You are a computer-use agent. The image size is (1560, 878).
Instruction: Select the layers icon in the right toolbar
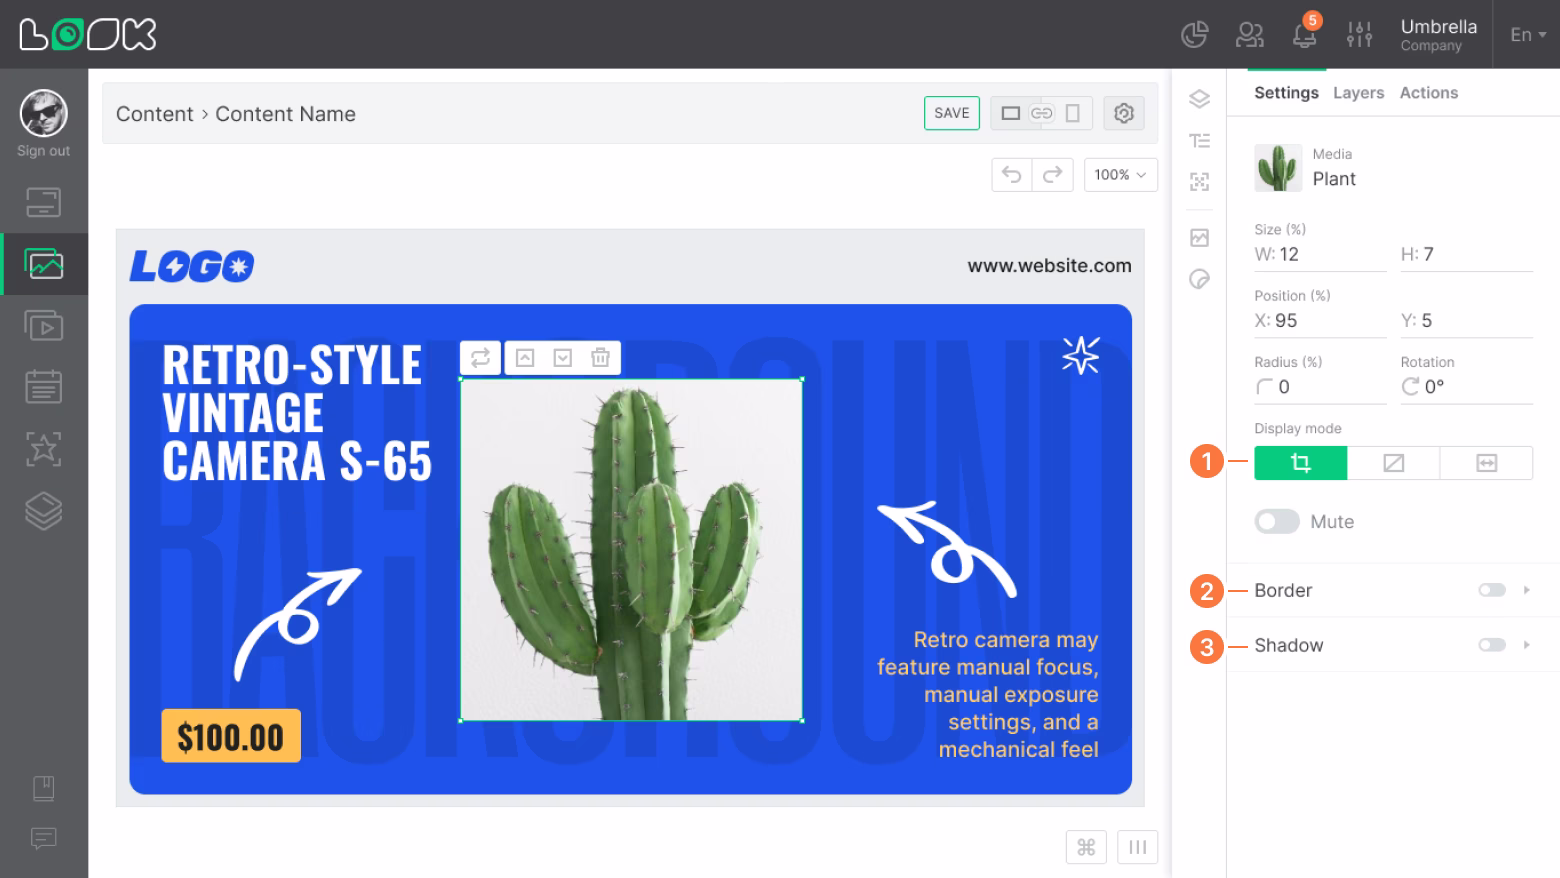click(1199, 99)
